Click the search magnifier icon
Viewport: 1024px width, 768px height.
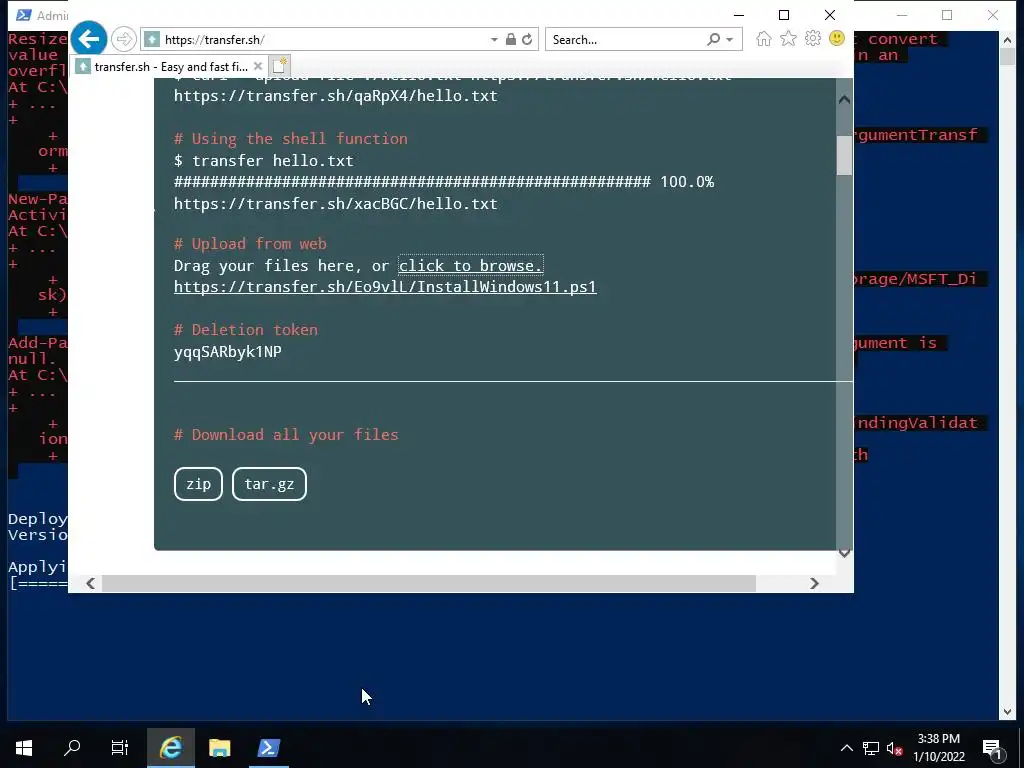714,40
